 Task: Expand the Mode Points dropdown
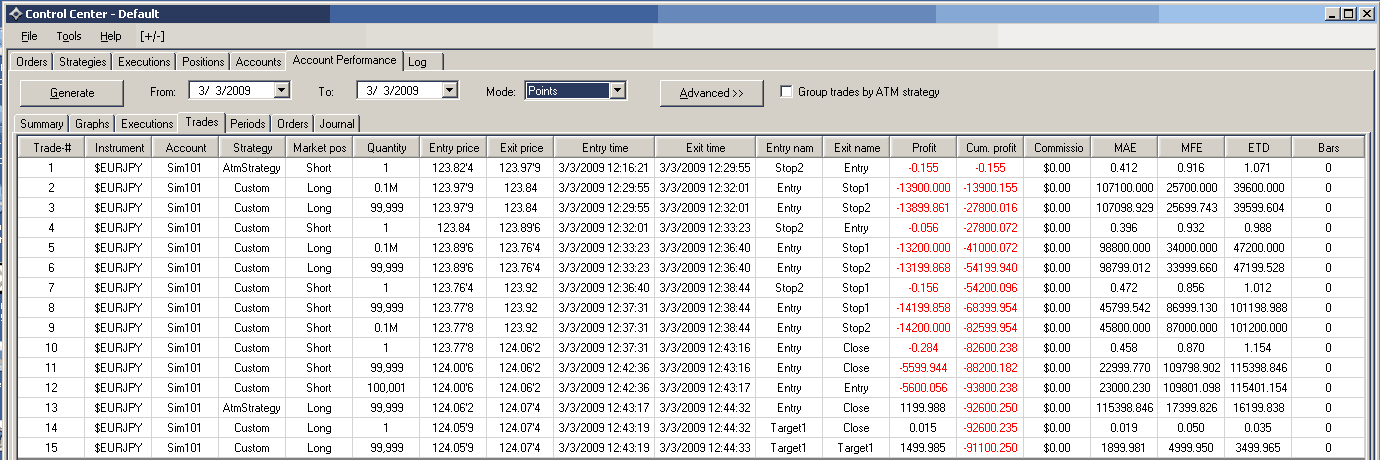[617, 91]
